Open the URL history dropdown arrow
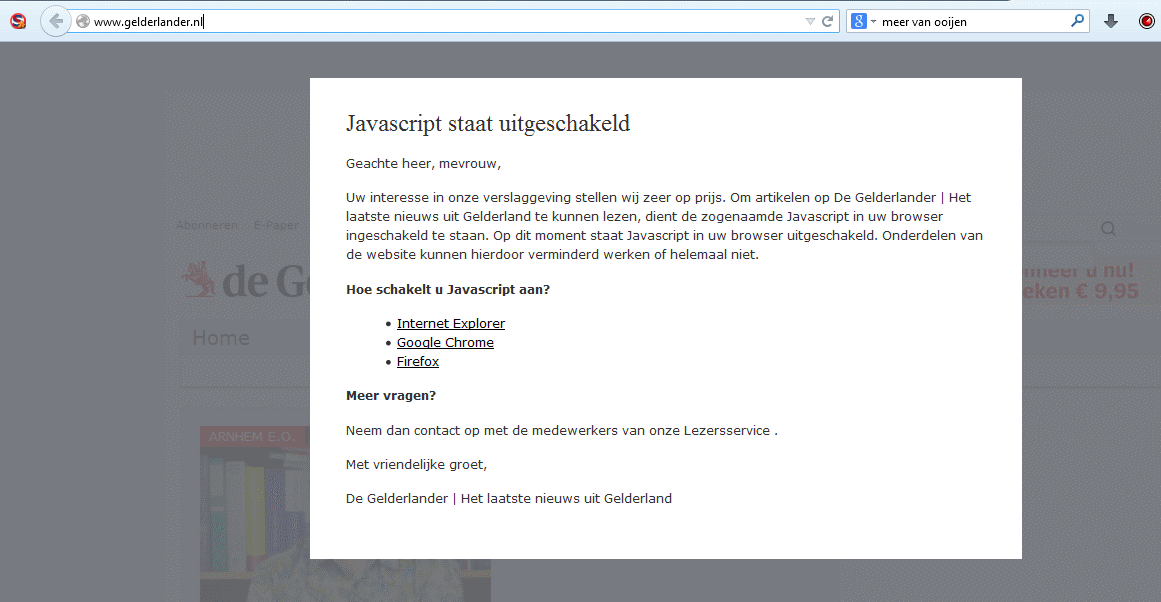Screen dimensions: 1161x602 [810, 21]
